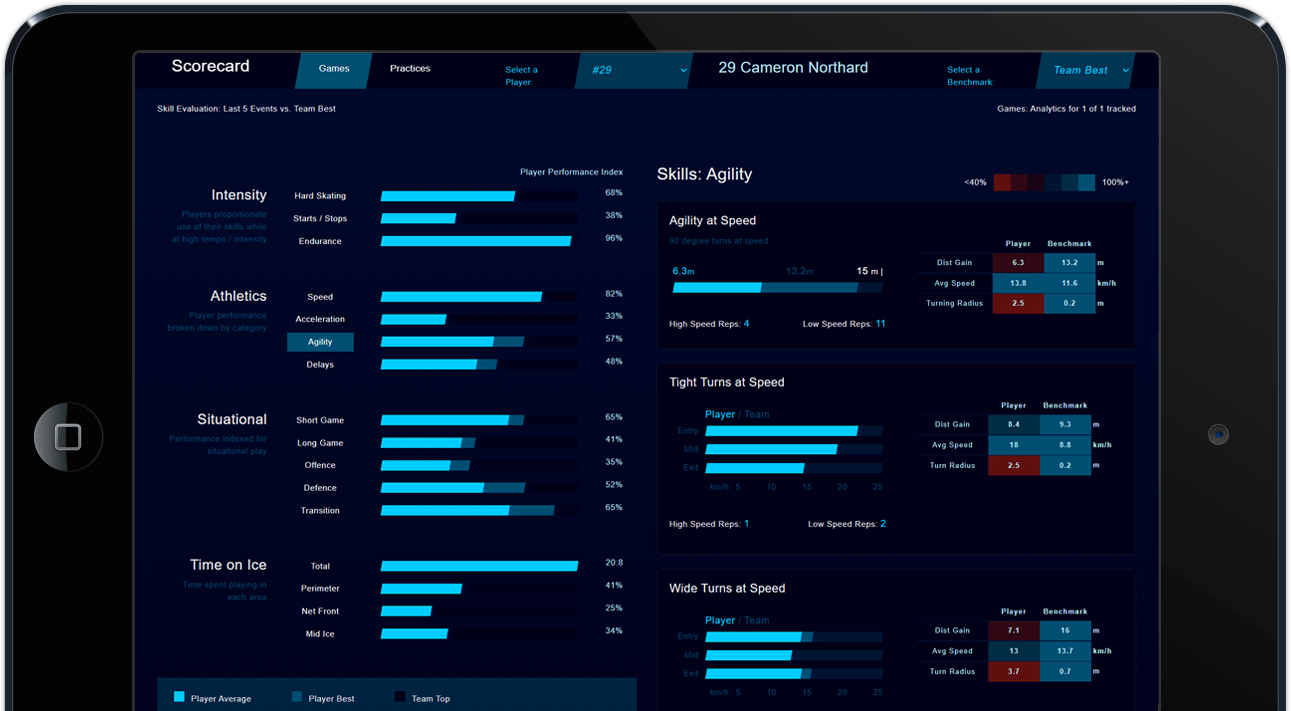Open the Team Best benchmark dropdown
Image resolution: width=1291 pixels, height=711 pixels.
pyautogui.click(x=1085, y=70)
